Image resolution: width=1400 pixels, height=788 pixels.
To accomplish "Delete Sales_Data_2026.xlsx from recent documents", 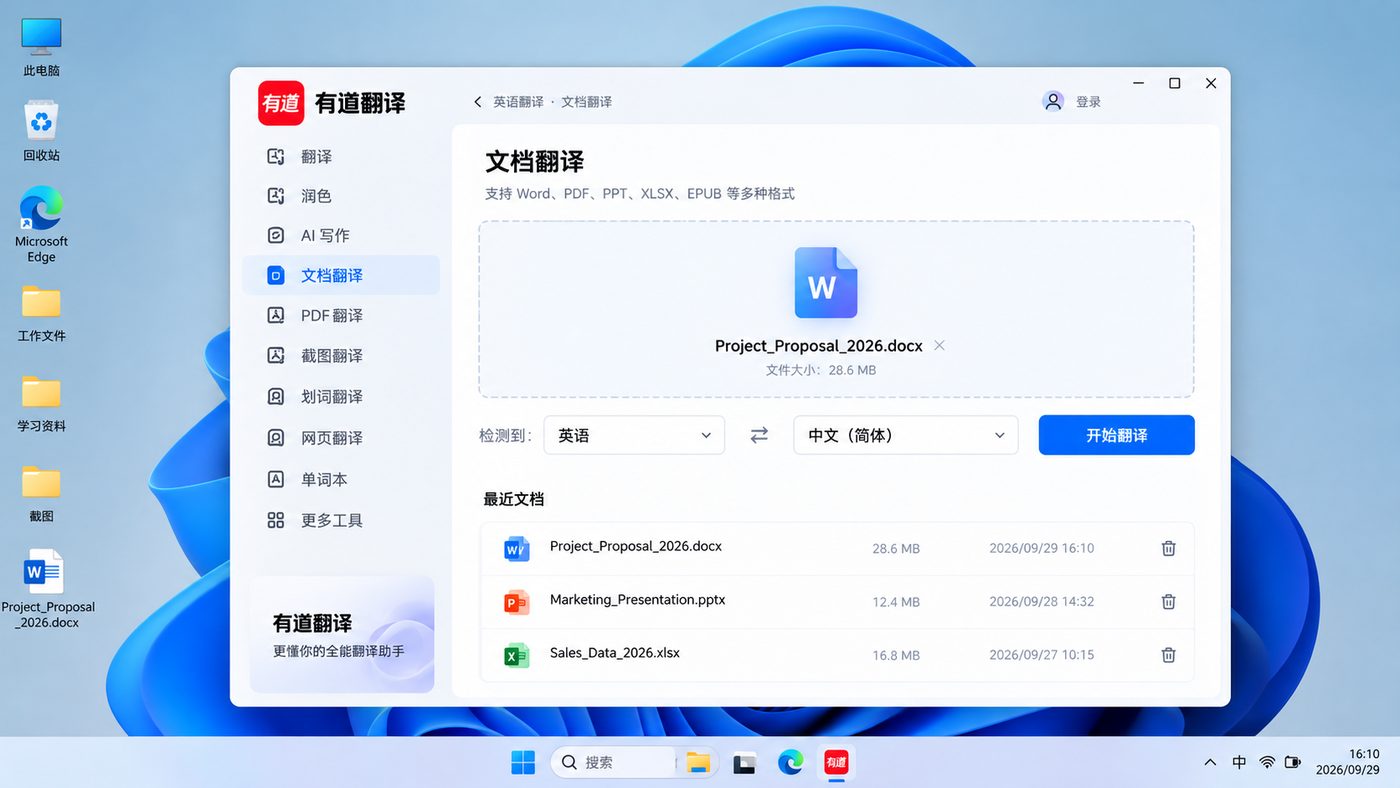I will coord(1168,655).
